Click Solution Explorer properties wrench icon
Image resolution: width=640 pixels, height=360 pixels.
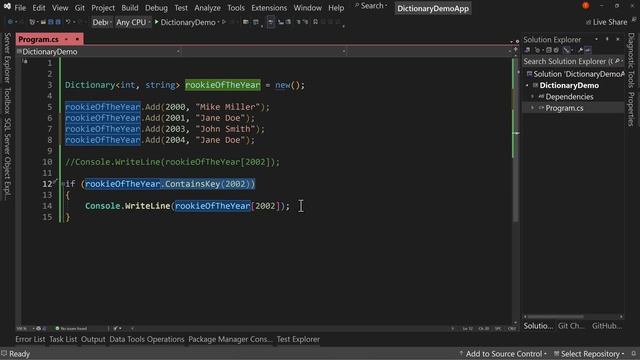pos(580,50)
